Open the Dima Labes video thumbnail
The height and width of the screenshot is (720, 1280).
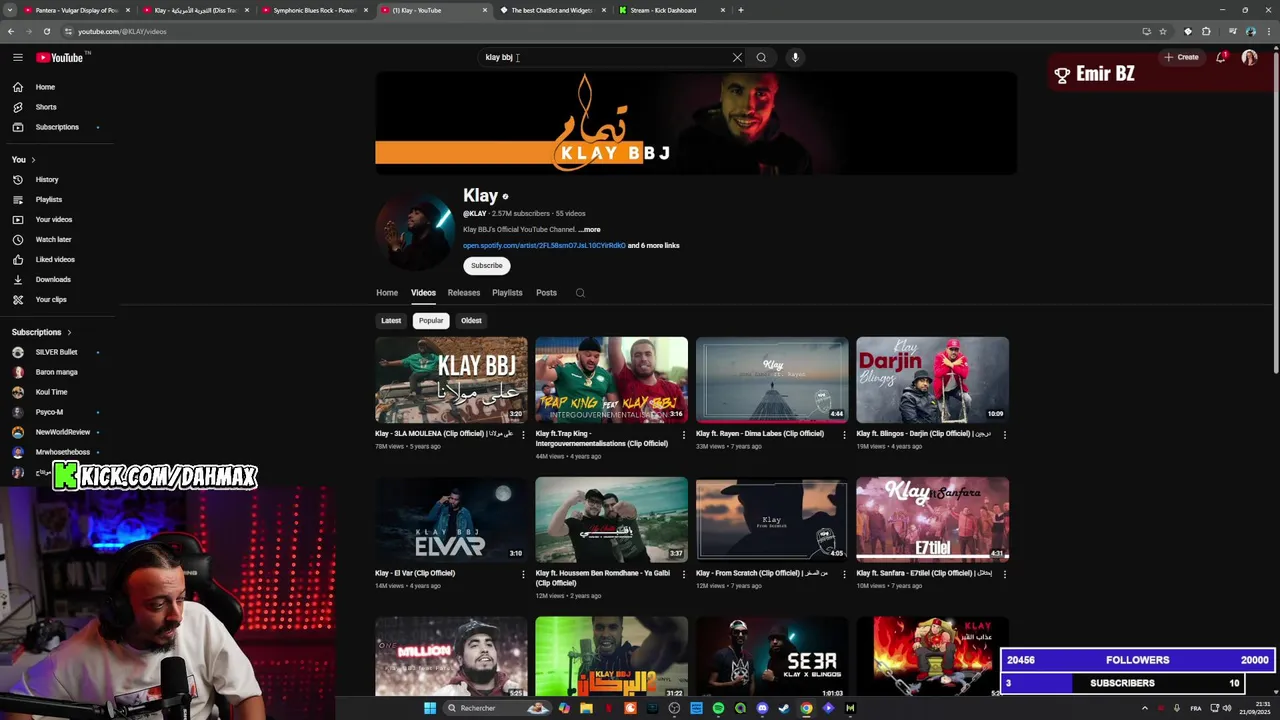click(772, 380)
